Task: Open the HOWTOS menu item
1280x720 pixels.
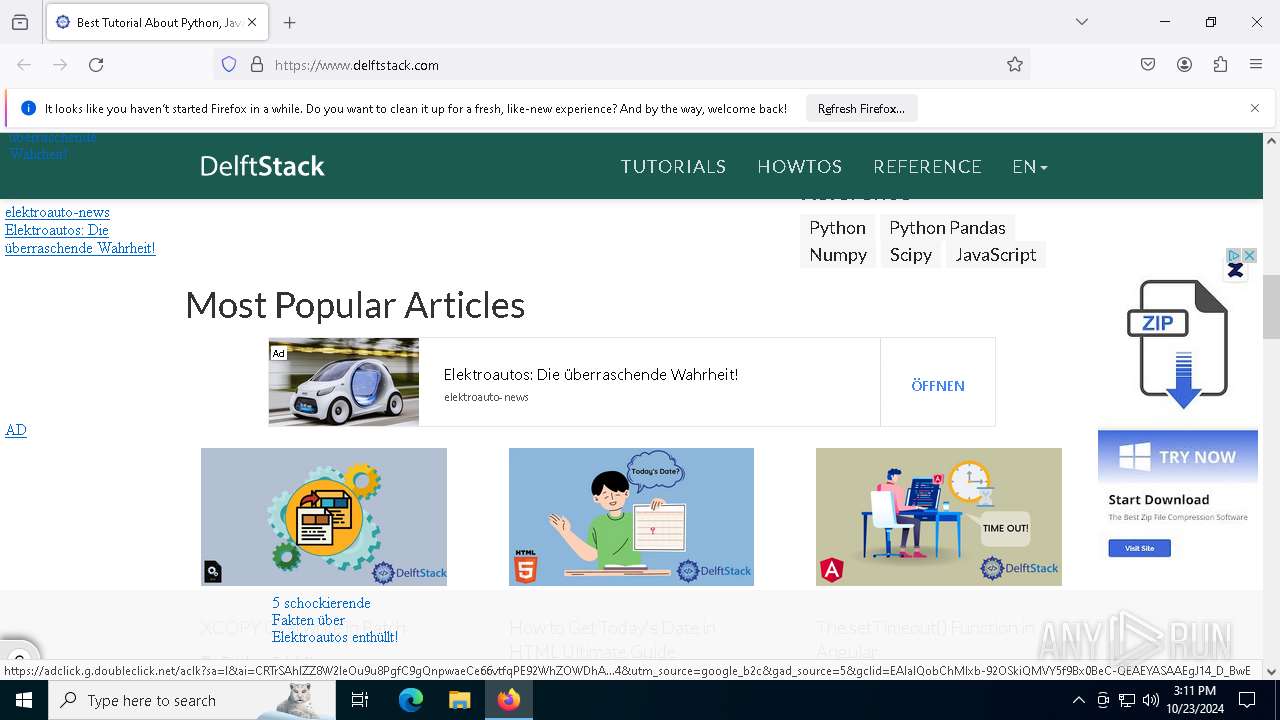Action: pyautogui.click(x=800, y=167)
